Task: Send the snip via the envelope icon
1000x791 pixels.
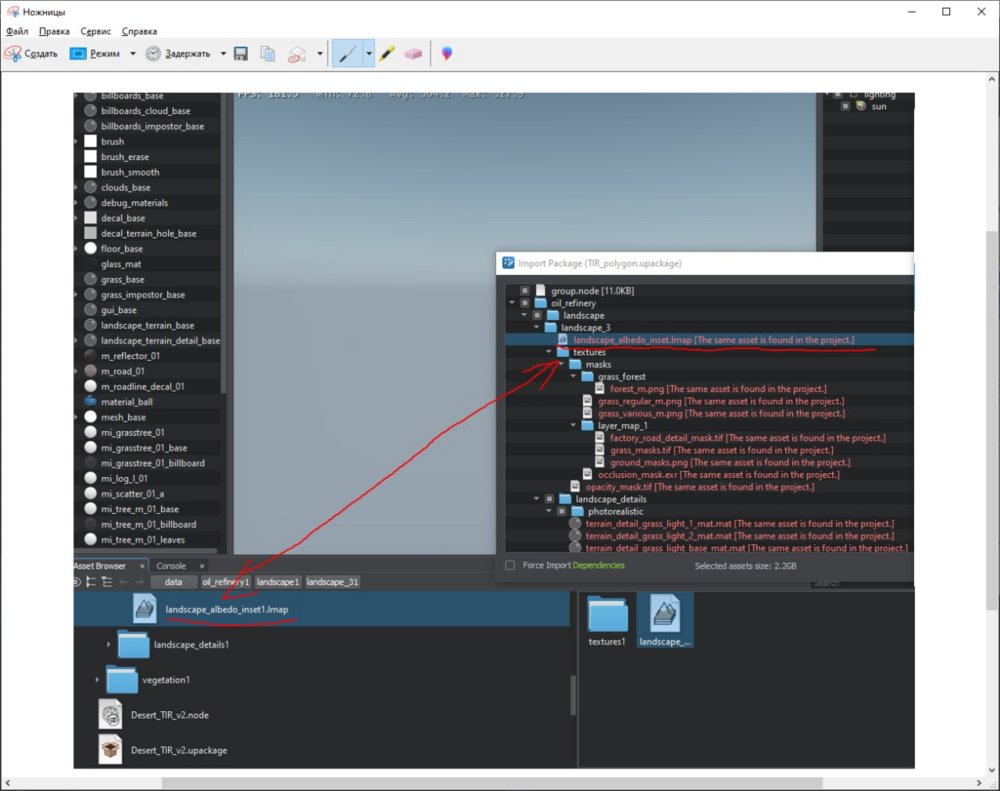Action: (297, 54)
